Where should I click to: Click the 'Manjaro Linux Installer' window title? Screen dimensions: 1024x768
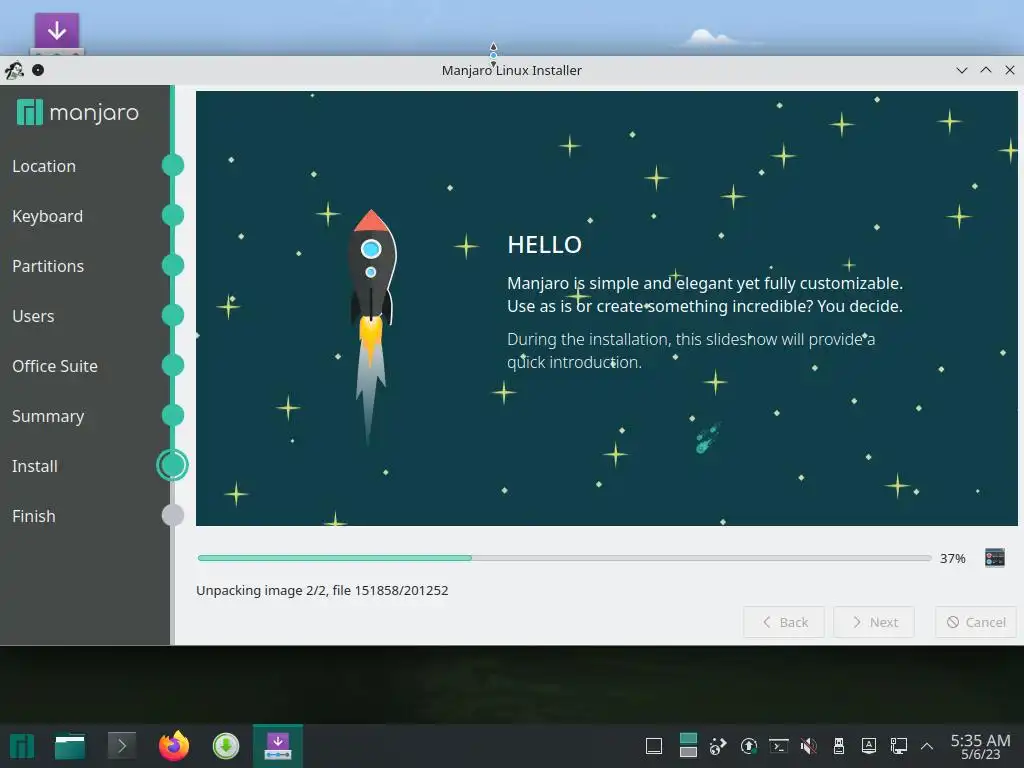coord(511,71)
